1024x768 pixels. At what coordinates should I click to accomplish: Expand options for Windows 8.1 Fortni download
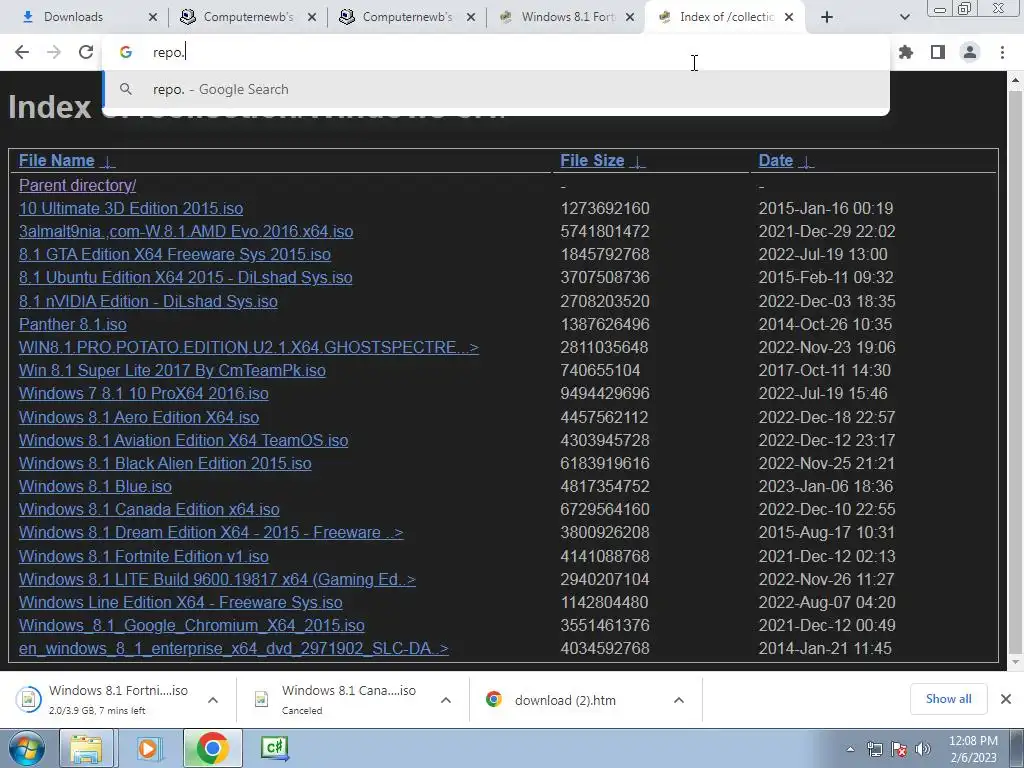pos(213,700)
